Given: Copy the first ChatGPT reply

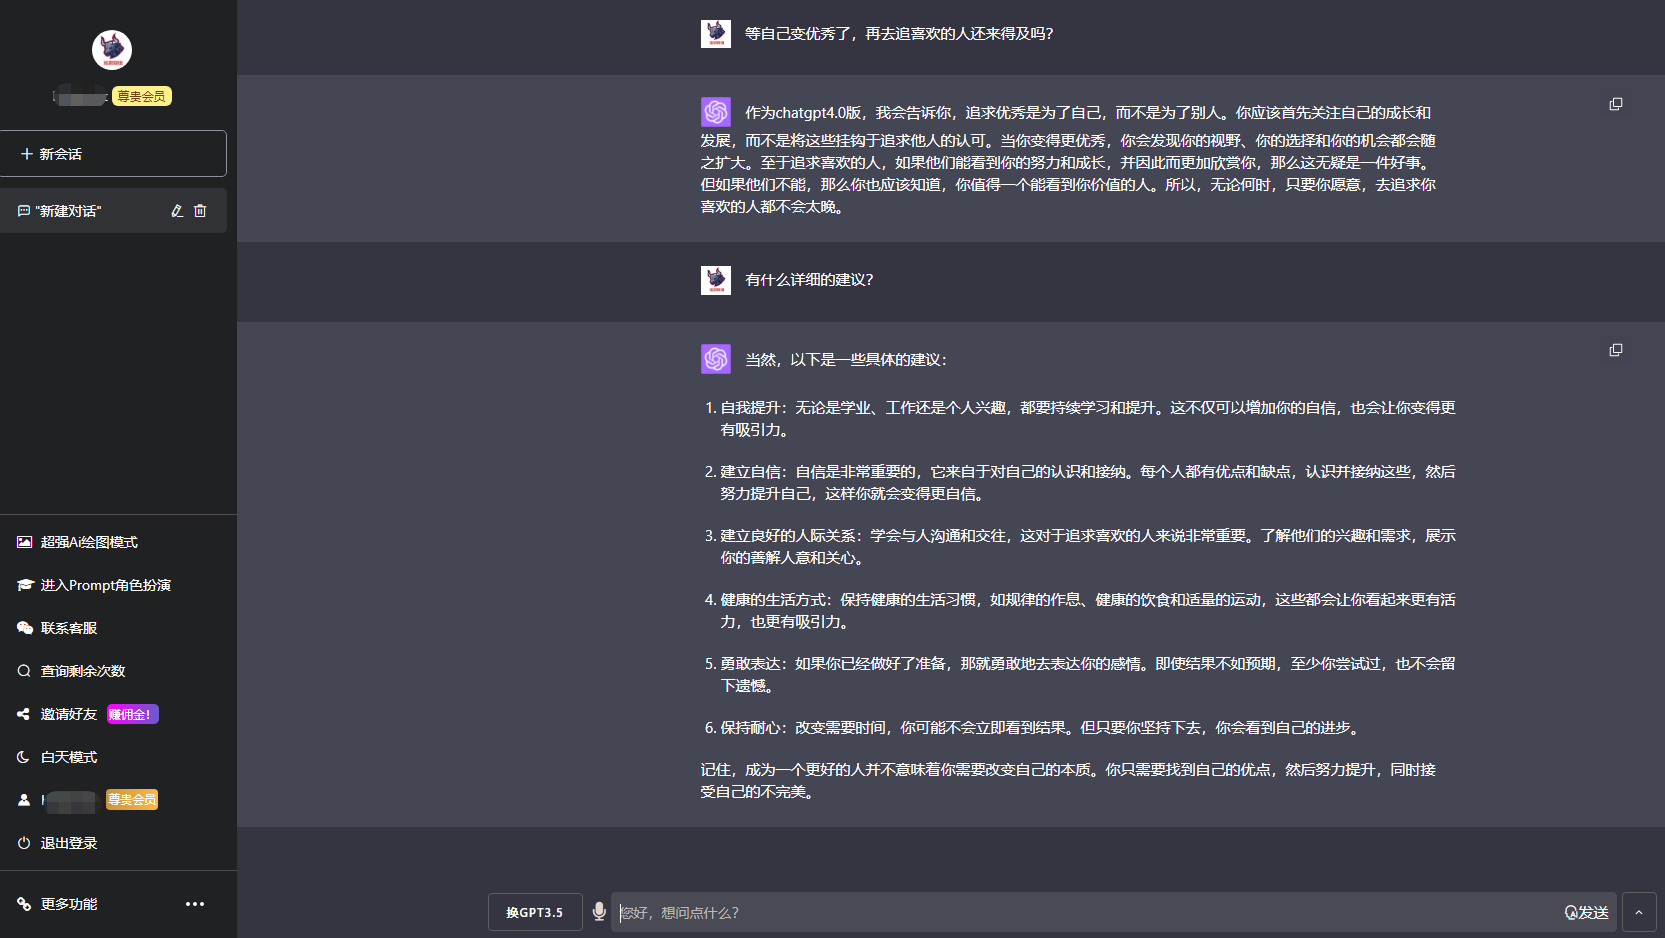Looking at the screenshot, I should [x=1615, y=104].
